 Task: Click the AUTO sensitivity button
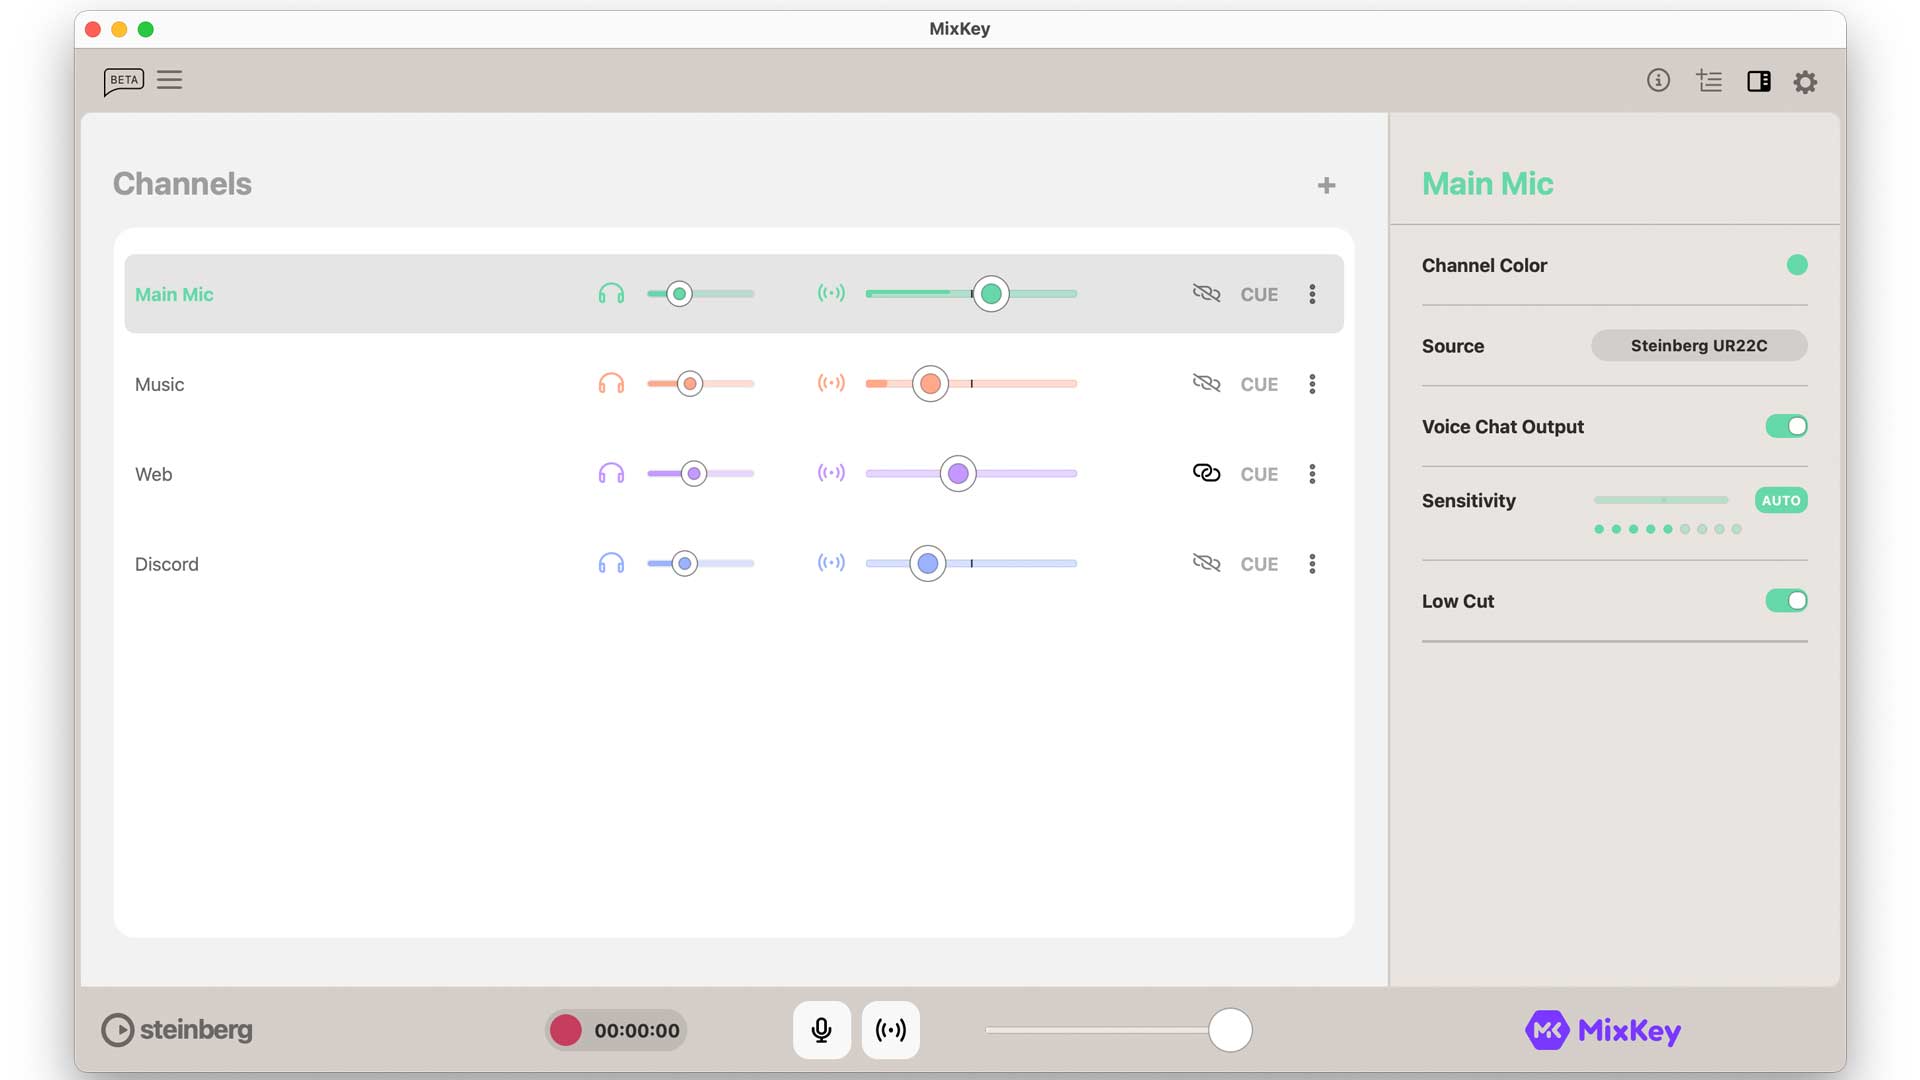click(x=1780, y=501)
